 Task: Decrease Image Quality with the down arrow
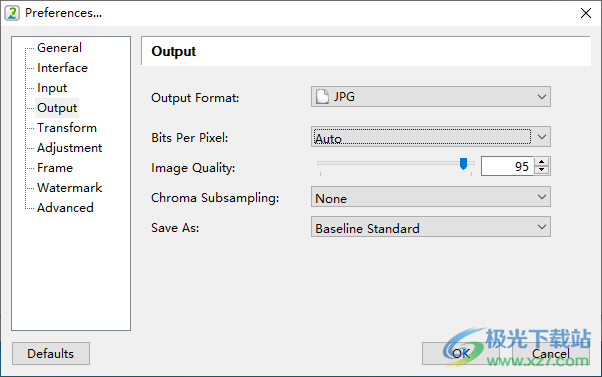pyautogui.click(x=542, y=170)
